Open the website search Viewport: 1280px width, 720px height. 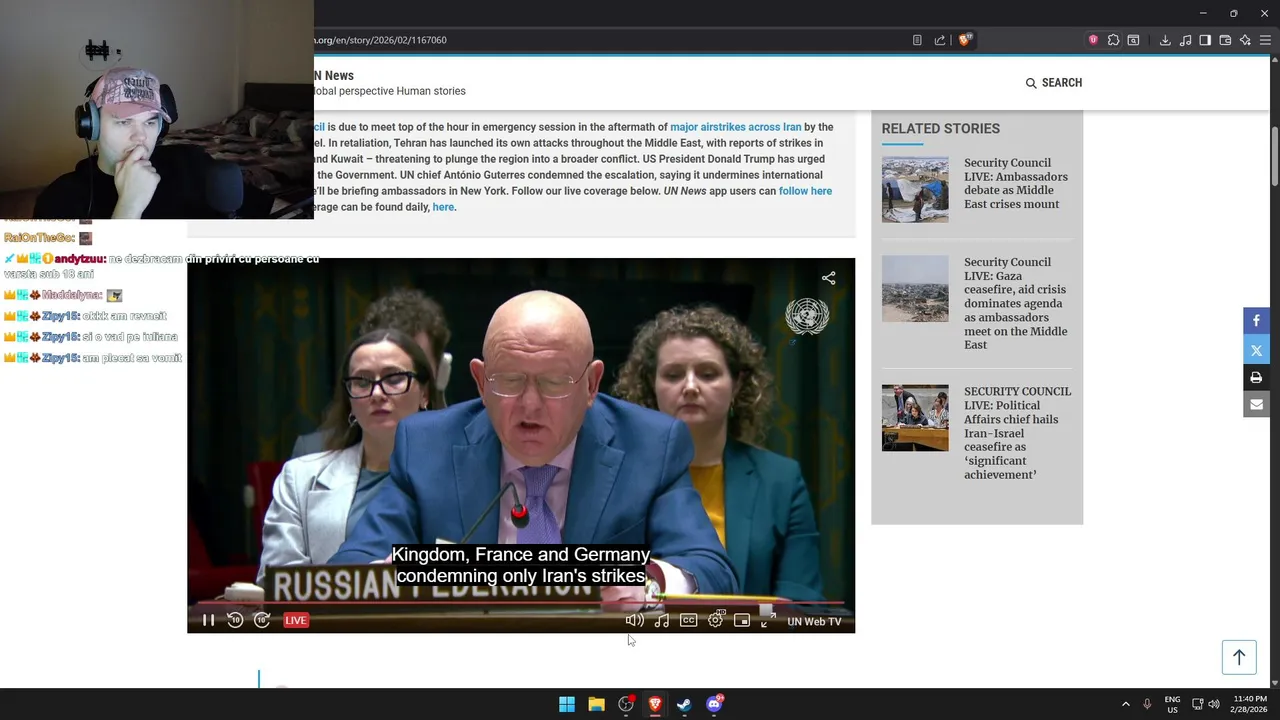[x=1054, y=83]
